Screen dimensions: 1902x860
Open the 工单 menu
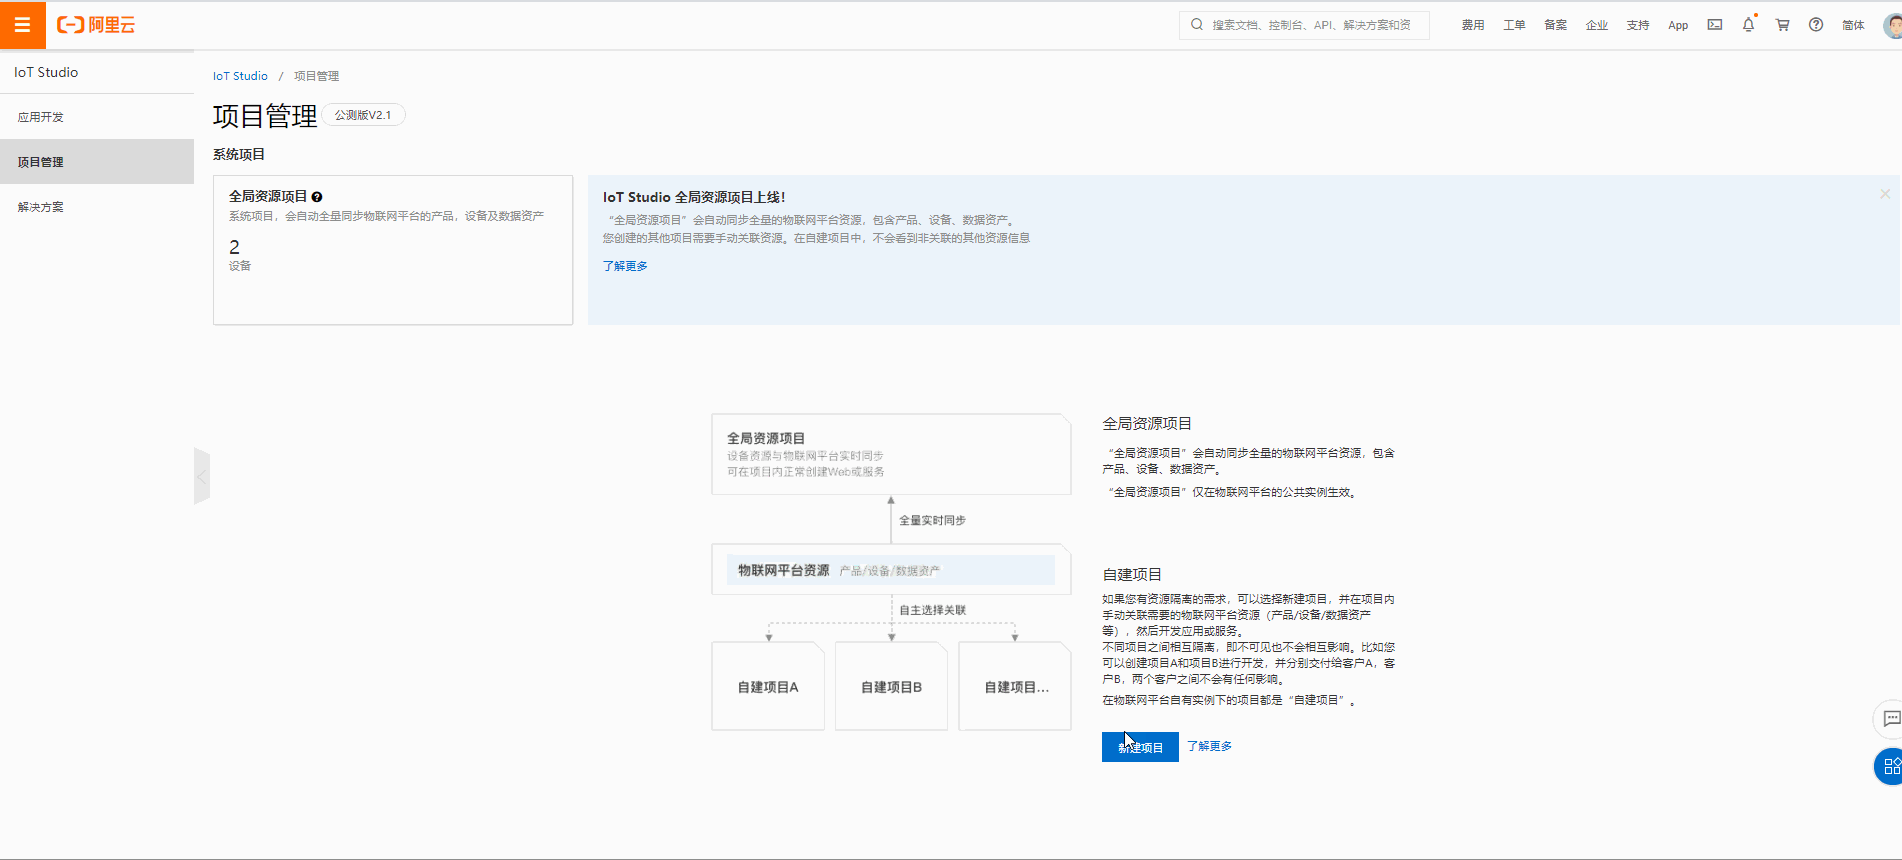point(1514,25)
